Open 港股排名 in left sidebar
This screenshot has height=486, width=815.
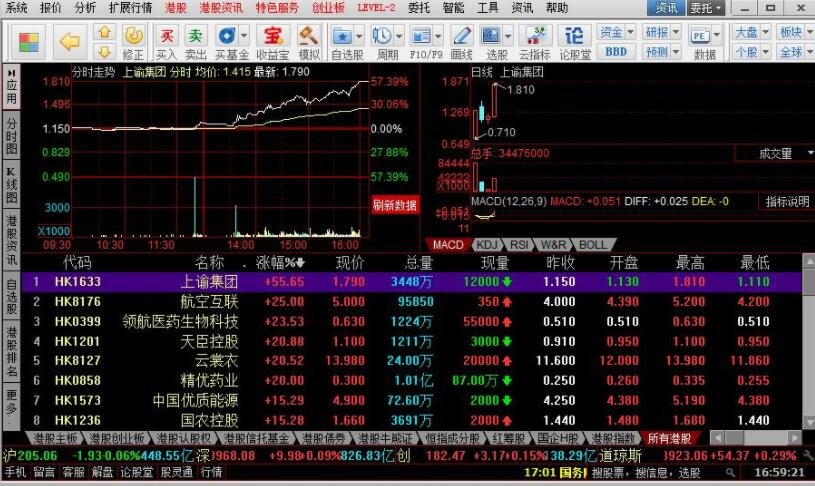coord(11,351)
